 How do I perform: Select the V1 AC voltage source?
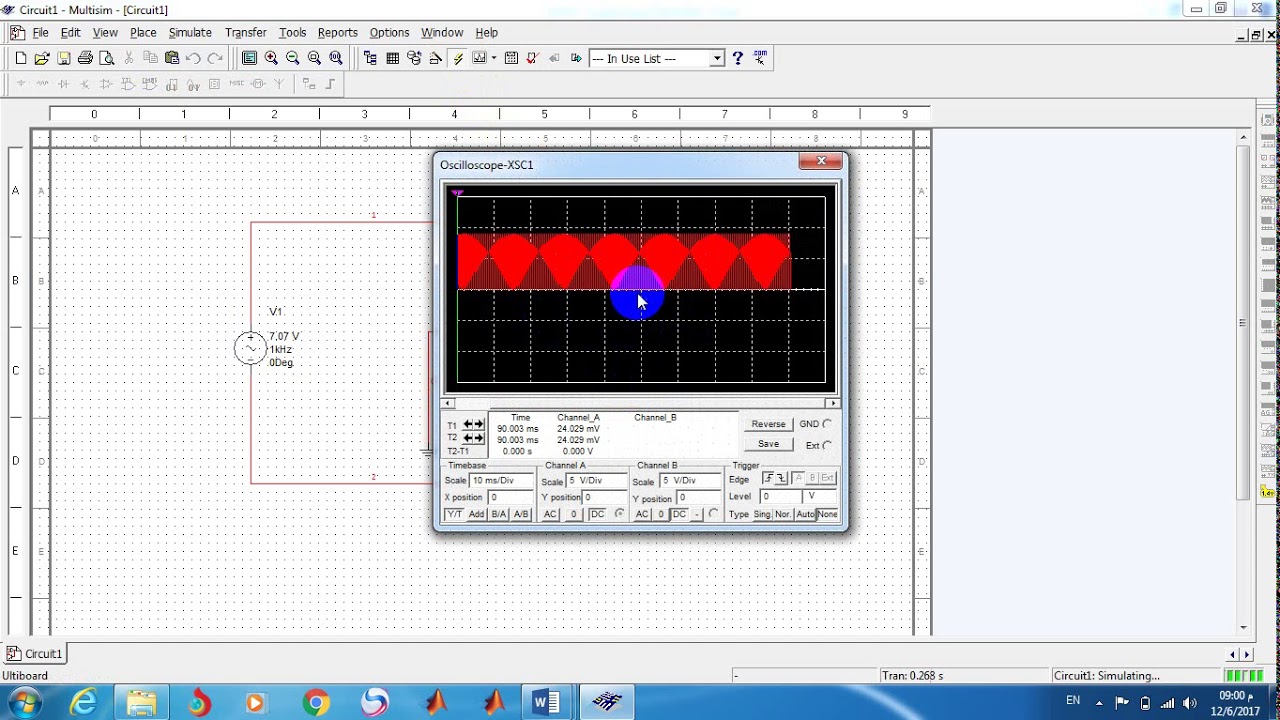coord(250,348)
